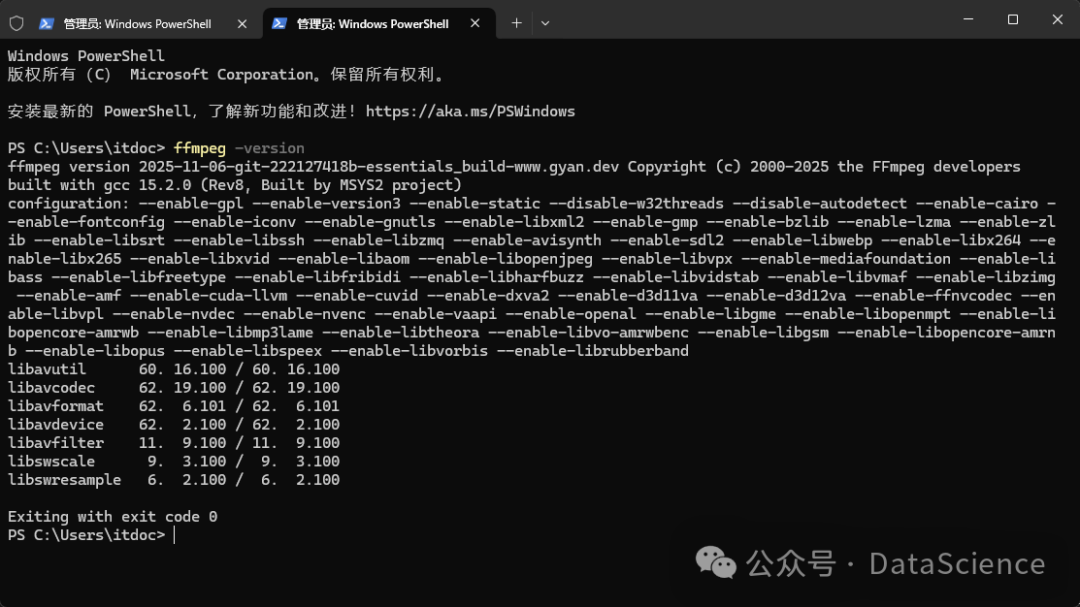Viewport: 1080px width, 607px height.
Task: Click the '-version' argument text
Action: pos(269,148)
